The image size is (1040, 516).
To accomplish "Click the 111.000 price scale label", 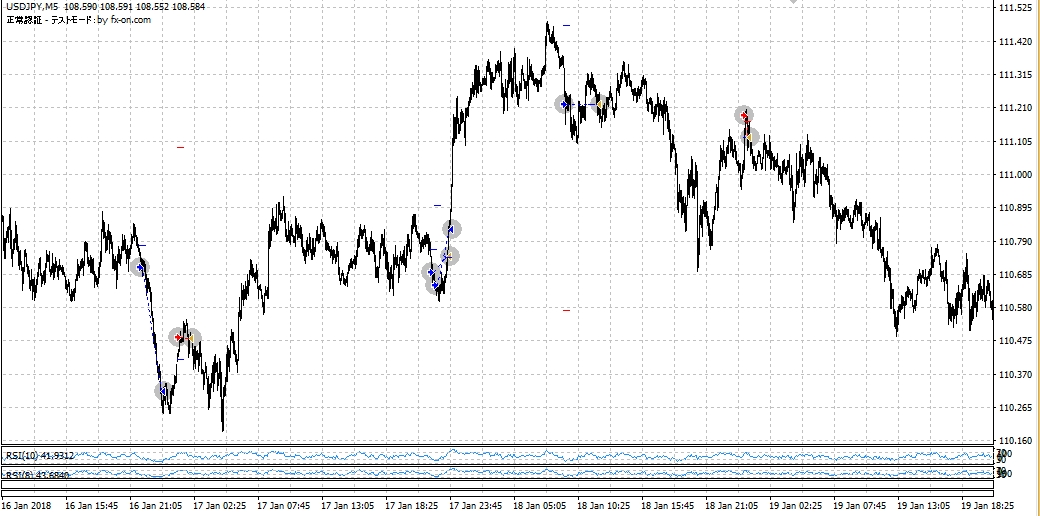I will (x=1013, y=174).
